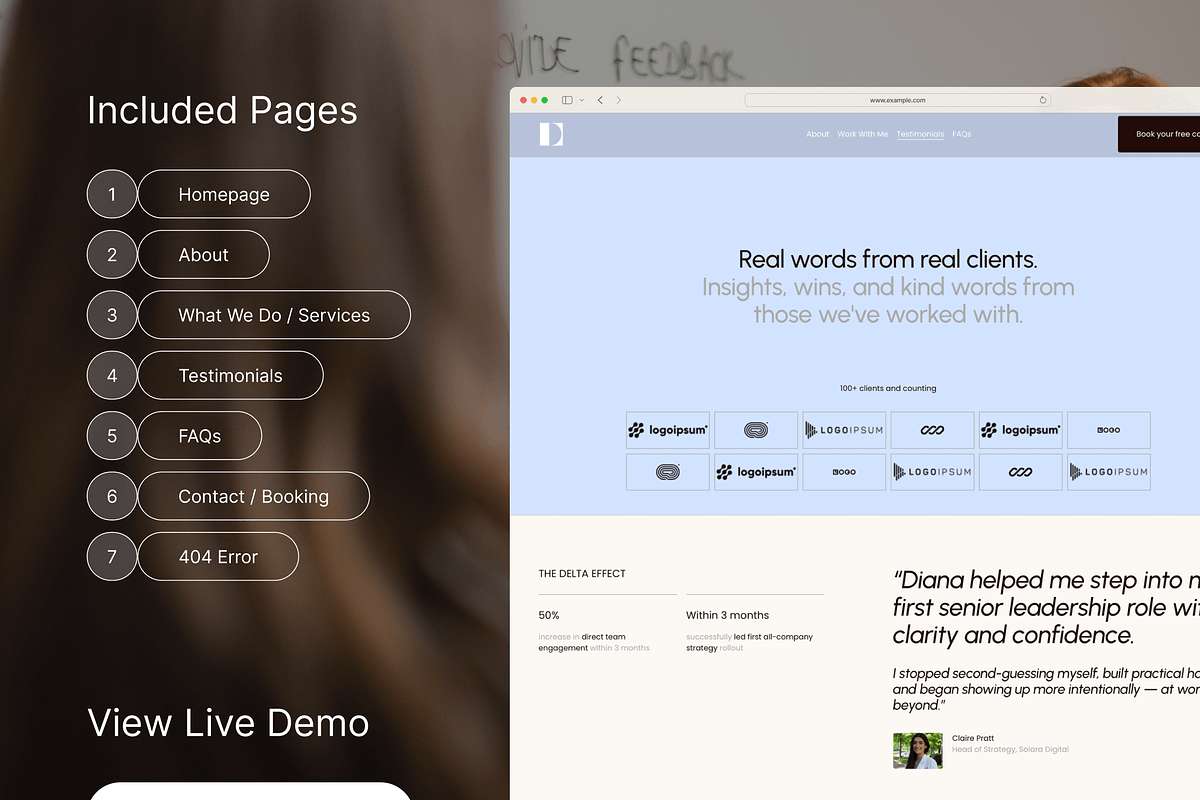Open the About nav link
Image resolution: width=1200 pixels, height=800 pixels.
818,134
